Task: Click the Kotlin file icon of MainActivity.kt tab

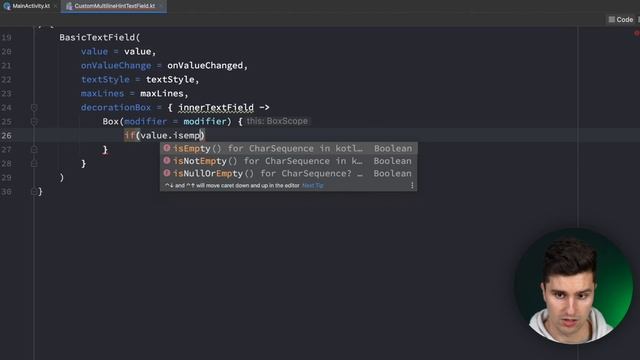Action: tap(7, 6)
